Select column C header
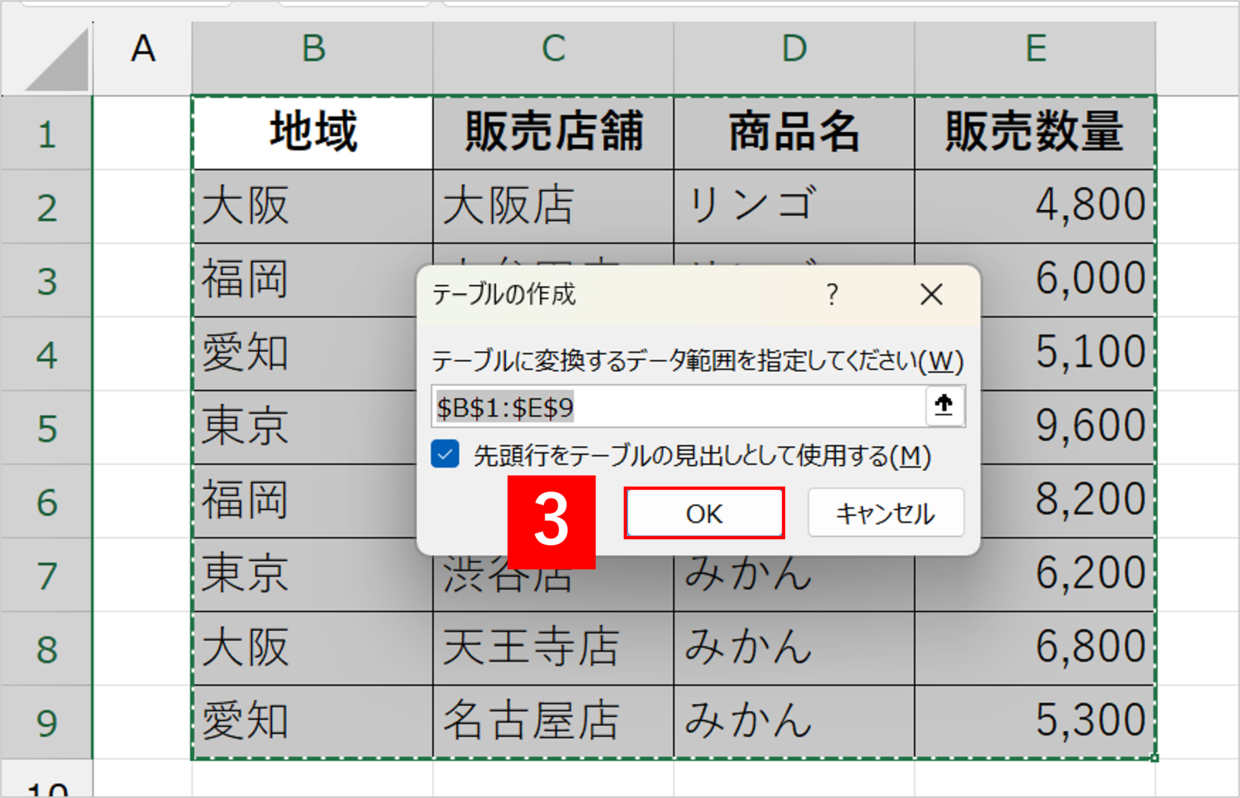The image size is (1240, 798). 554,48
